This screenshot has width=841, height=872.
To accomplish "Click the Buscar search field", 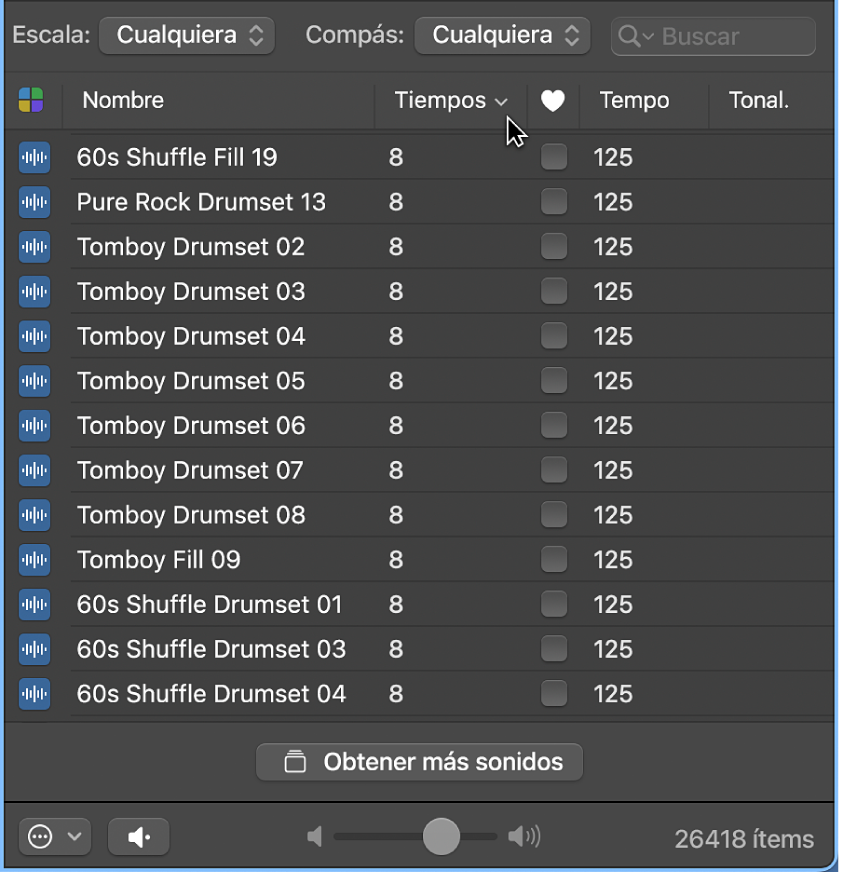I will (730, 37).
